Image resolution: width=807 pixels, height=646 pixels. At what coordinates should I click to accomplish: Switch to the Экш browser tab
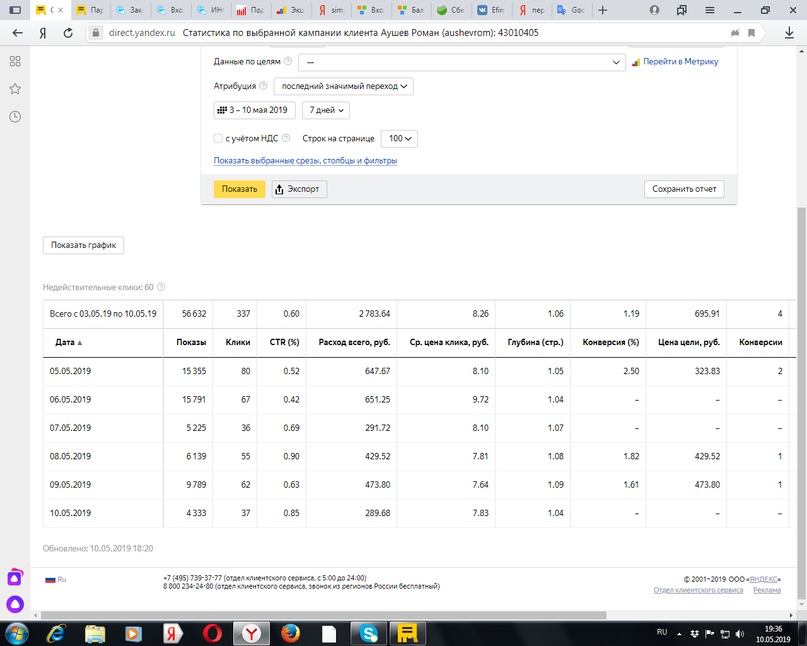point(290,10)
